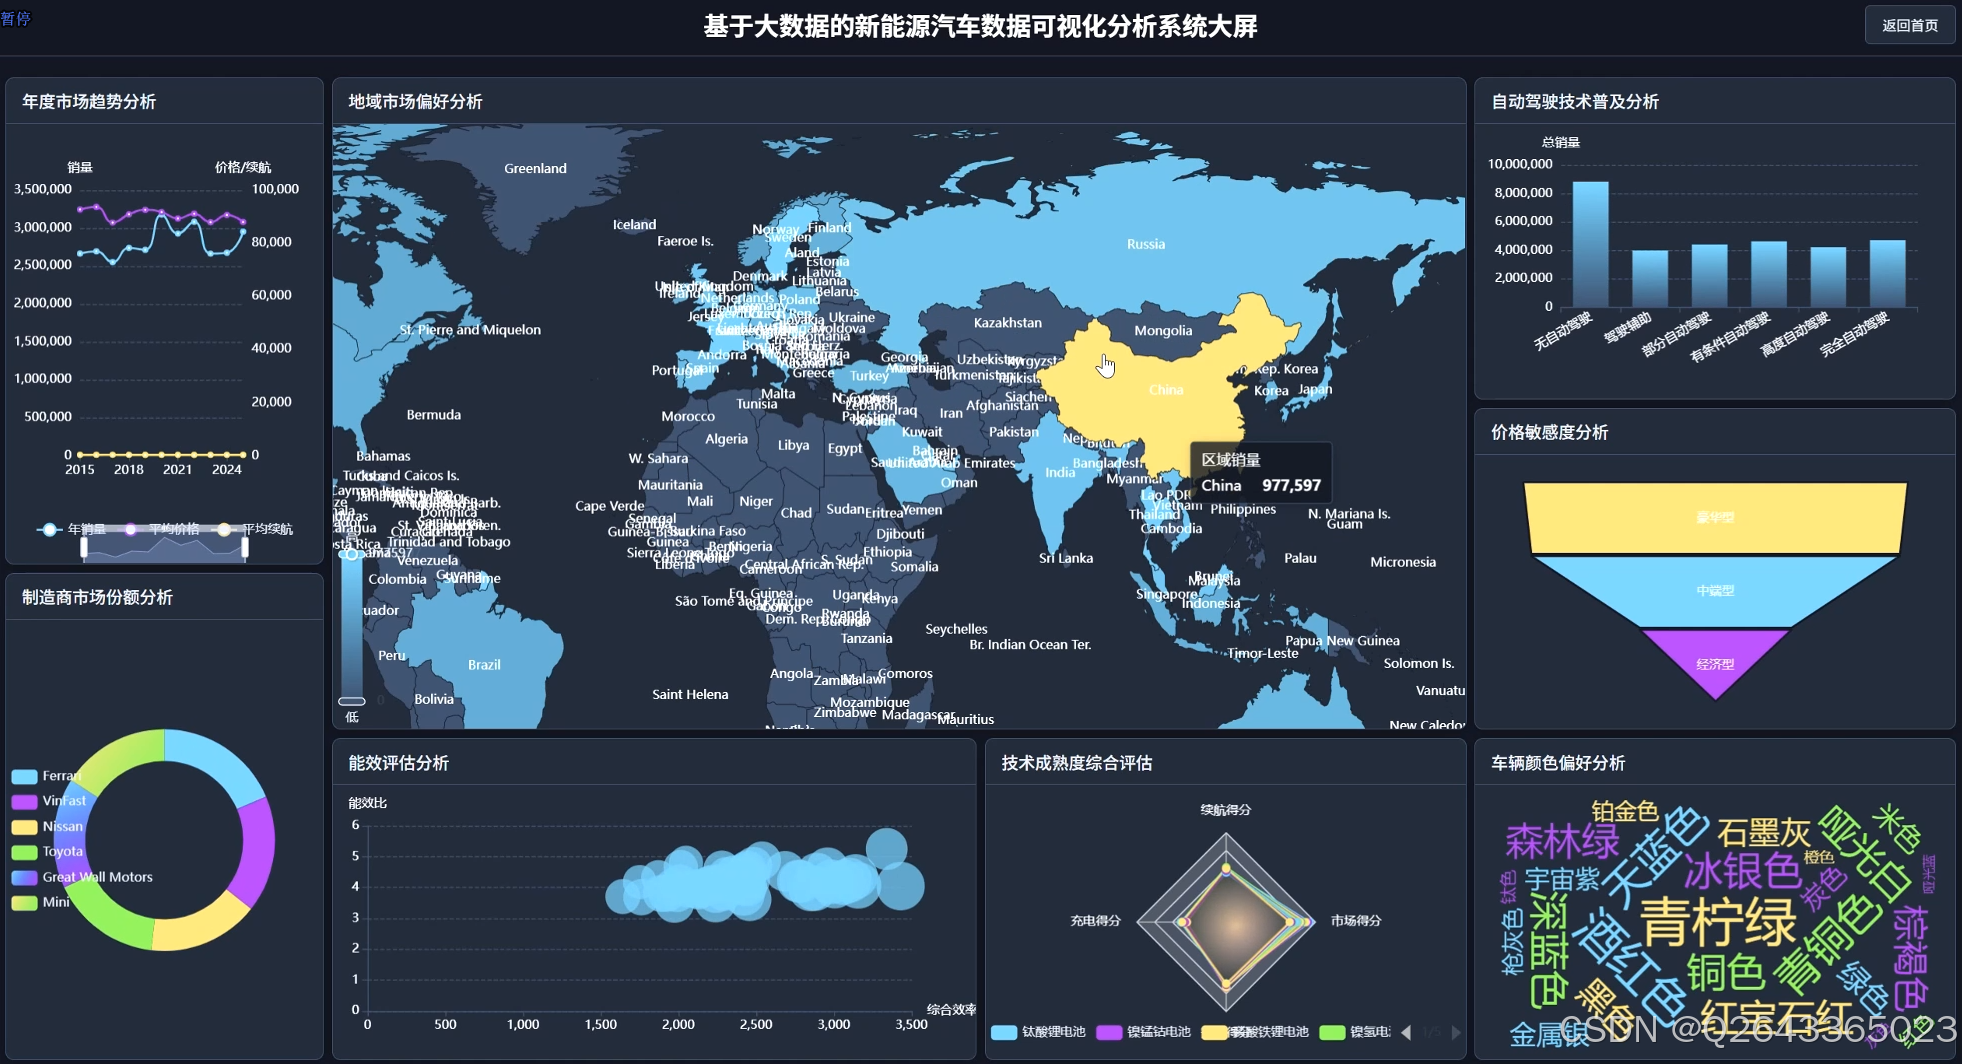Click the 地域市场偏好分析 panel title
The width and height of the screenshot is (1962, 1064).
point(415,102)
